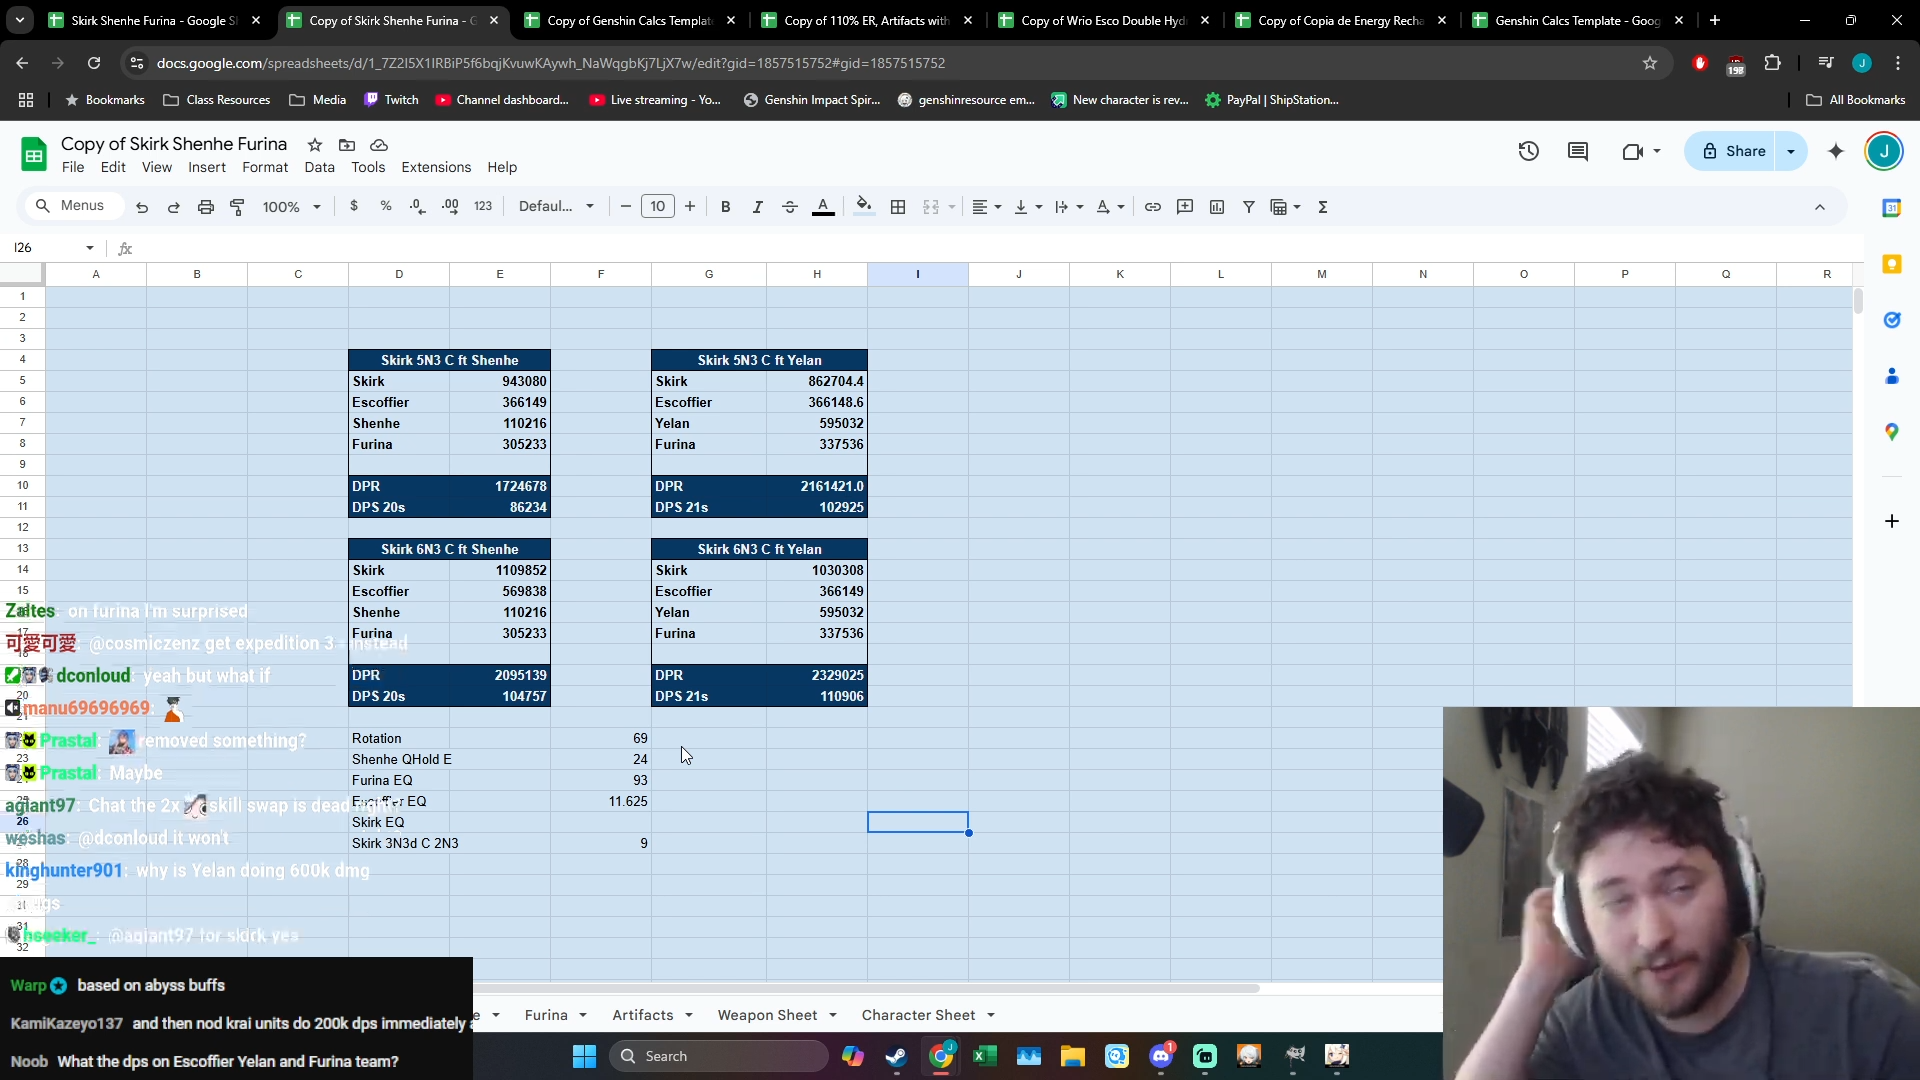The width and height of the screenshot is (1920, 1080).
Task: Open horizontal align dropdown
Action: click(987, 207)
